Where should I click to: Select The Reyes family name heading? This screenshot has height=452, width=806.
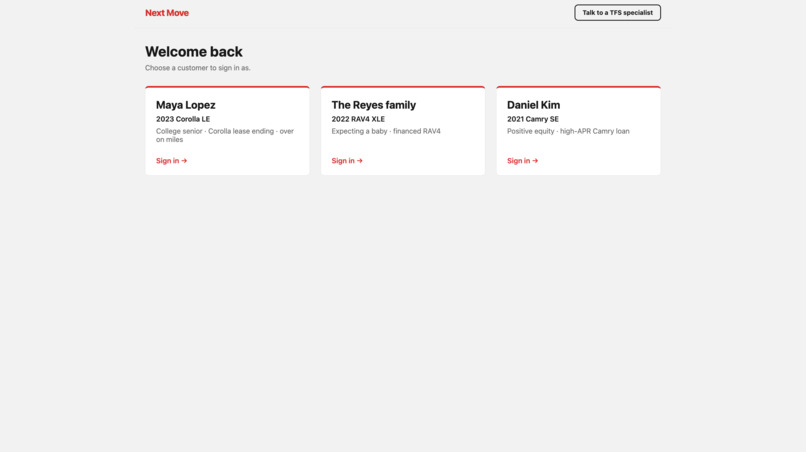[x=374, y=105]
